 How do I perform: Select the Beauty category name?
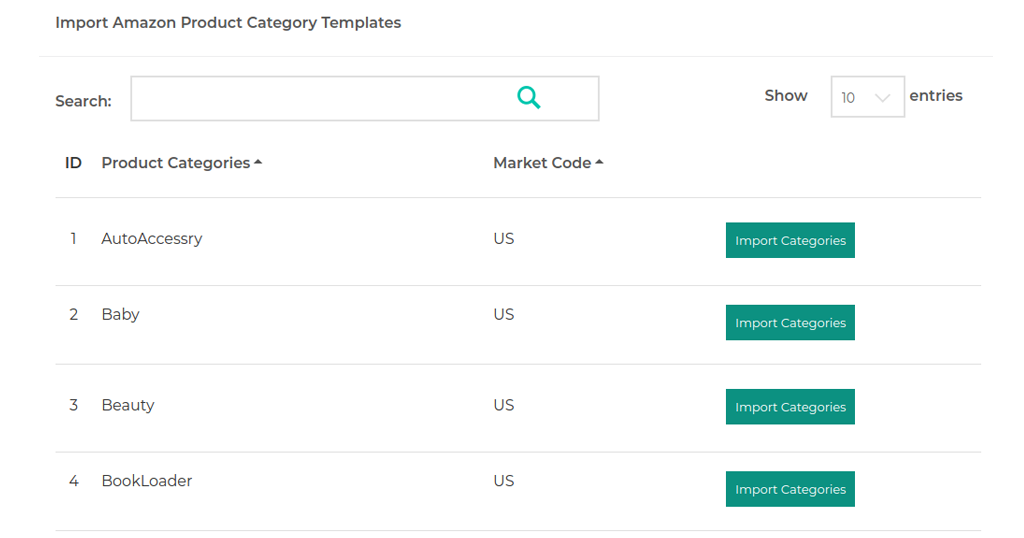(x=128, y=405)
